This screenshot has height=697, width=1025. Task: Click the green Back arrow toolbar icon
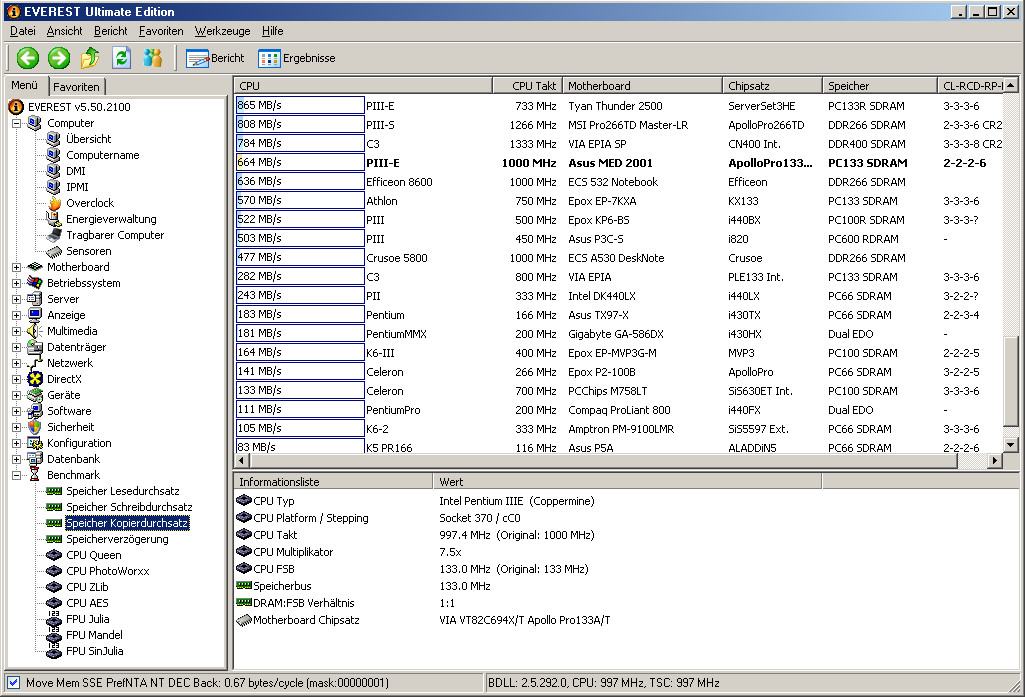27,58
